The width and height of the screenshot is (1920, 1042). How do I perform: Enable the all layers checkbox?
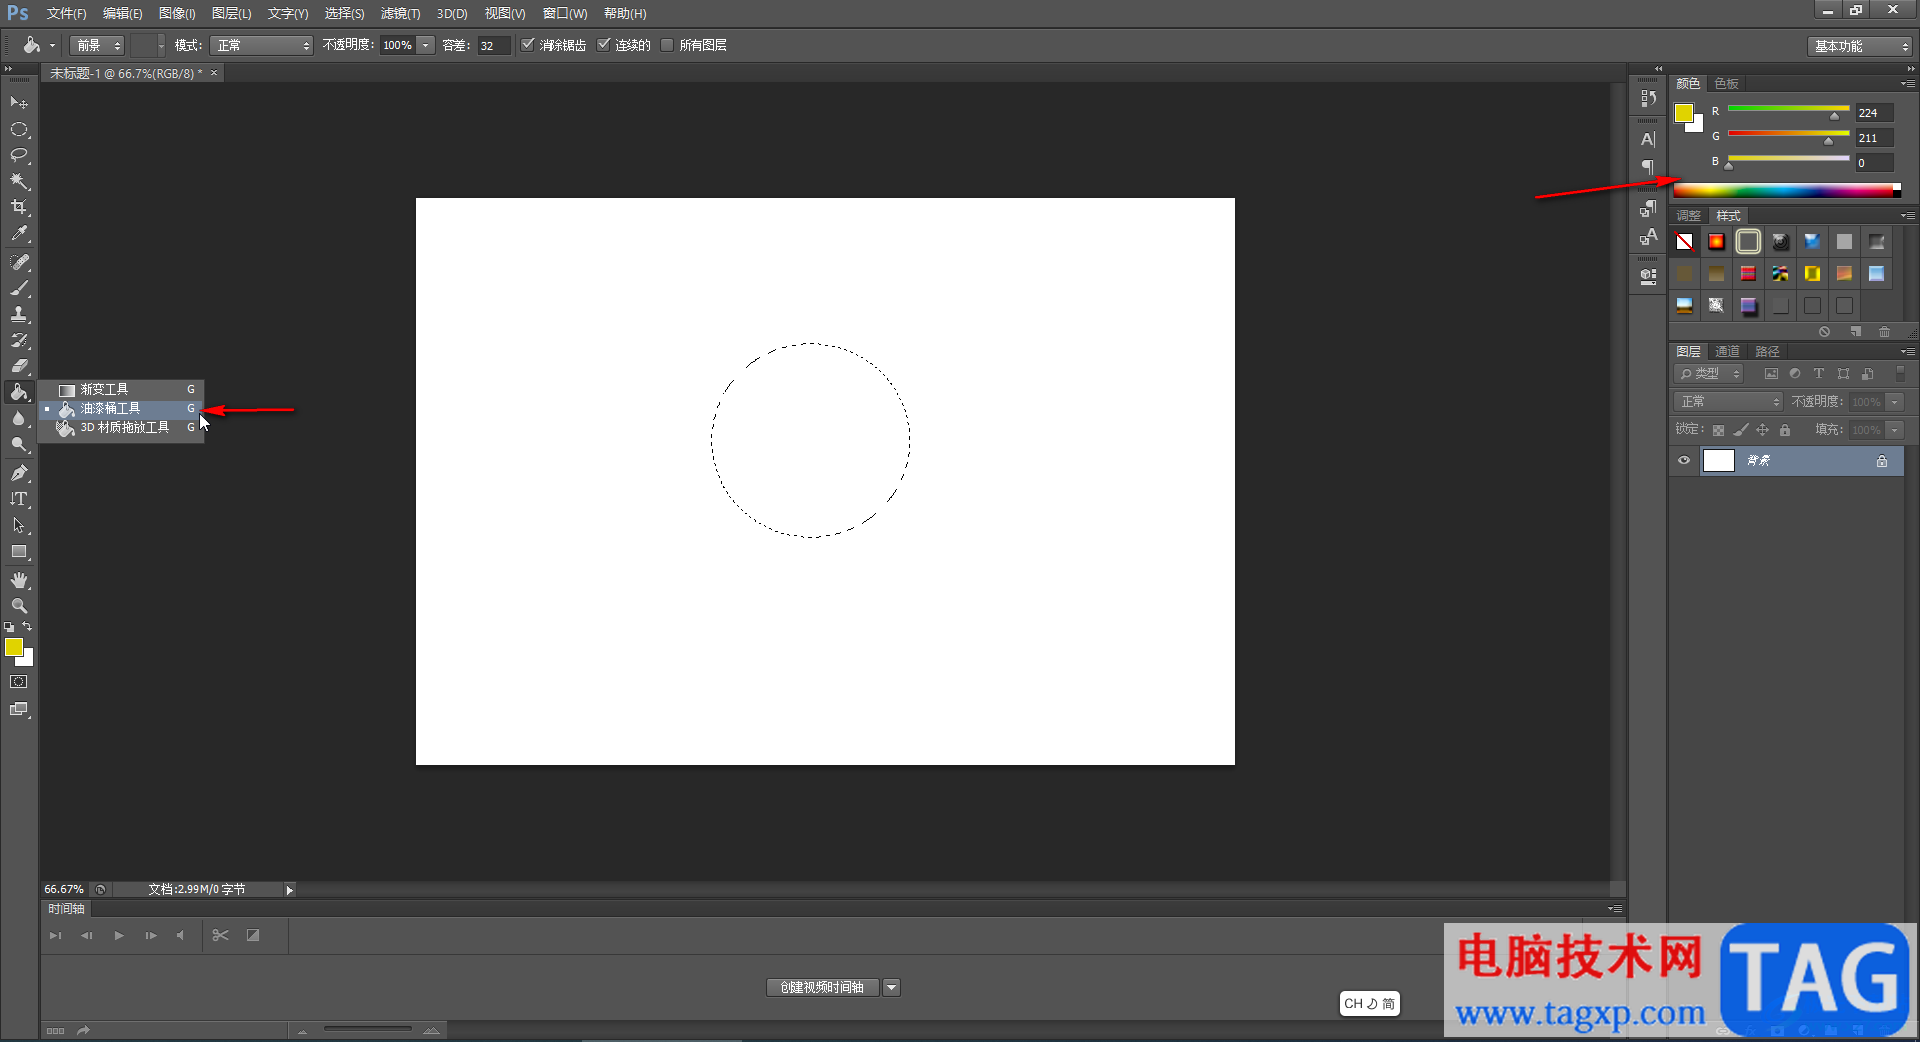point(667,45)
